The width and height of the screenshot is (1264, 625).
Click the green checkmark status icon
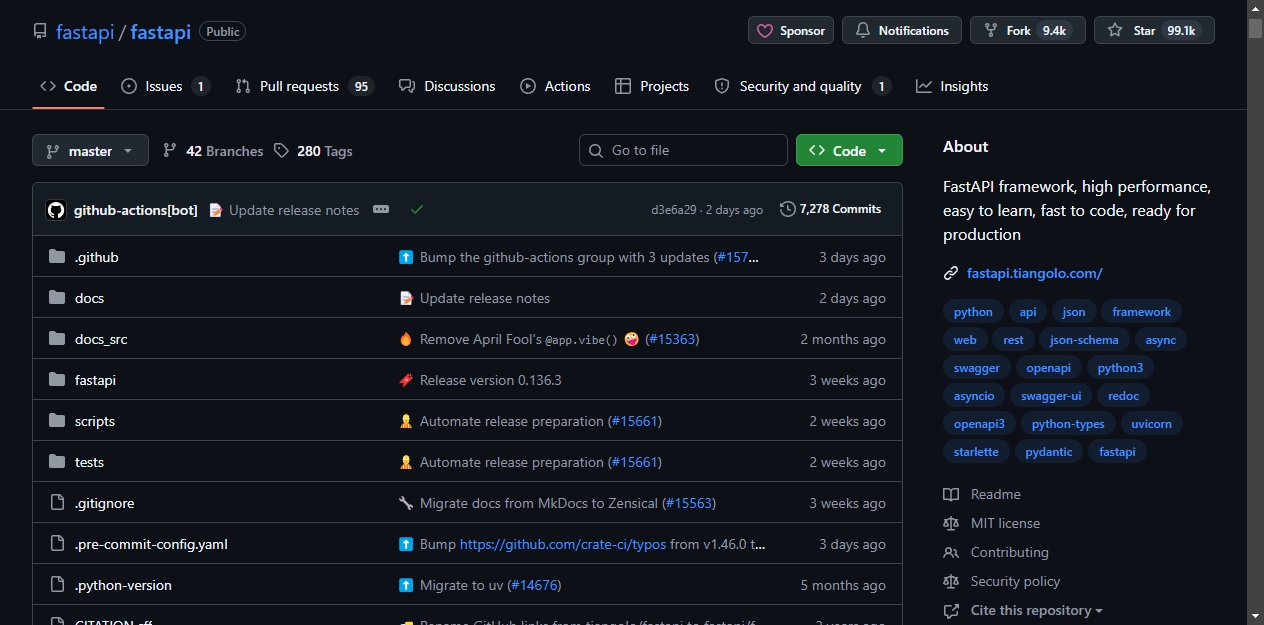pos(417,209)
